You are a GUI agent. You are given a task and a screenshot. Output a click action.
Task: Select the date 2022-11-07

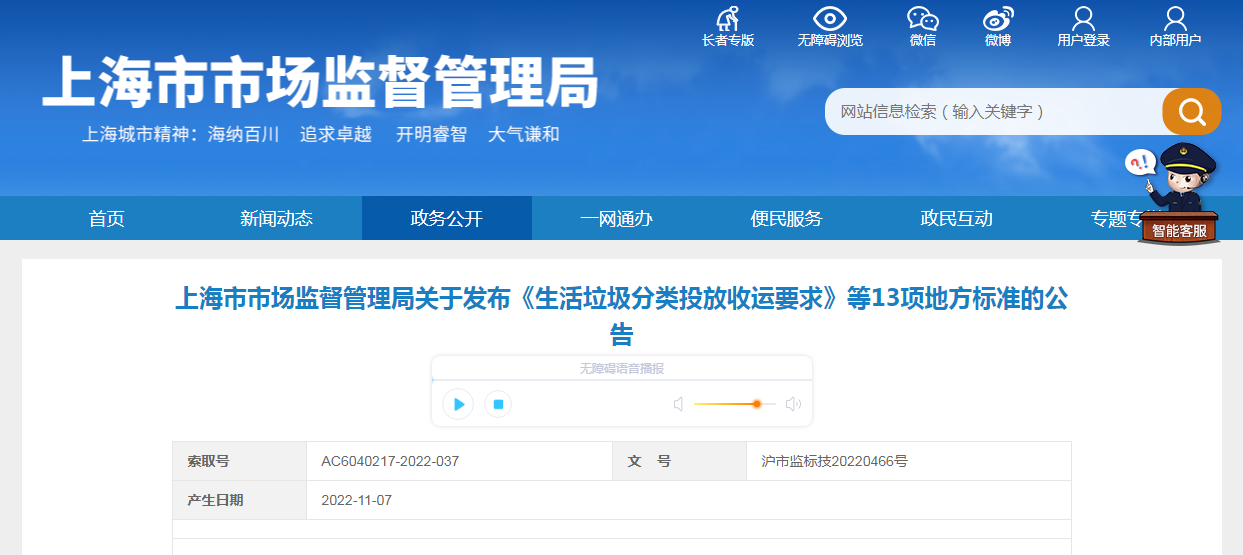356,500
